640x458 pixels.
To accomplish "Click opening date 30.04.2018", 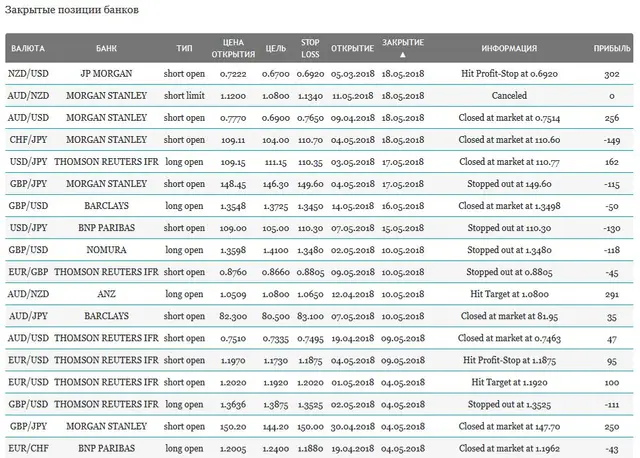I will click(353, 427).
